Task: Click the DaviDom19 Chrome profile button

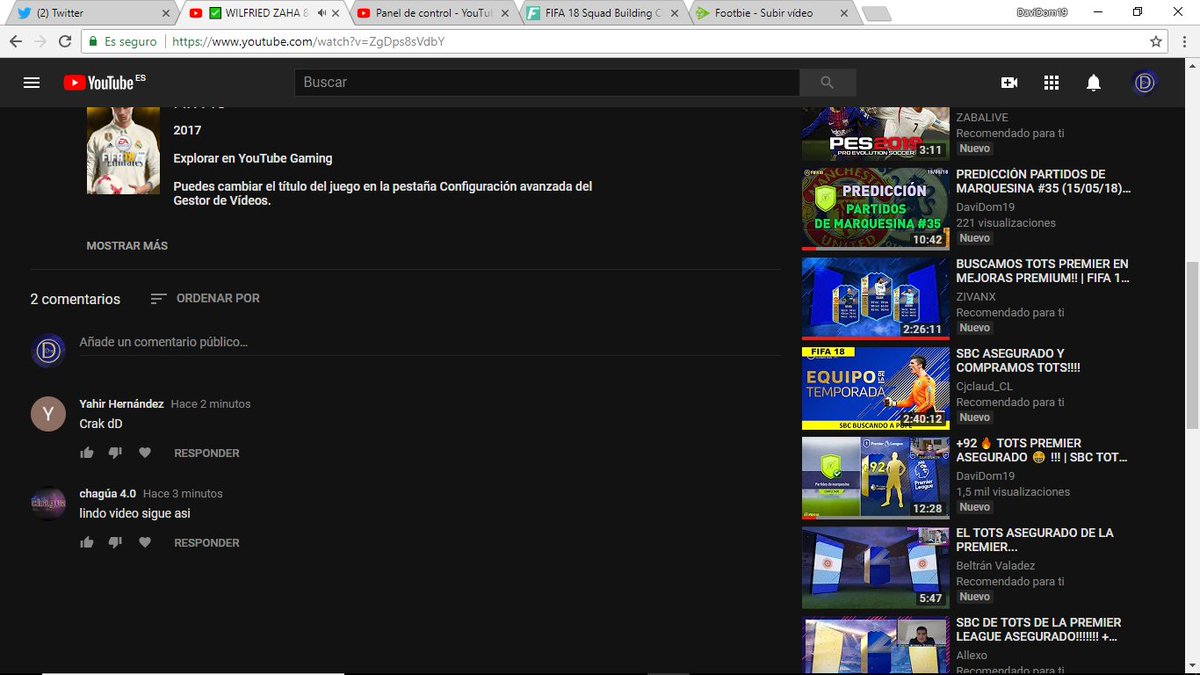Action: [x=1042, y=12]
